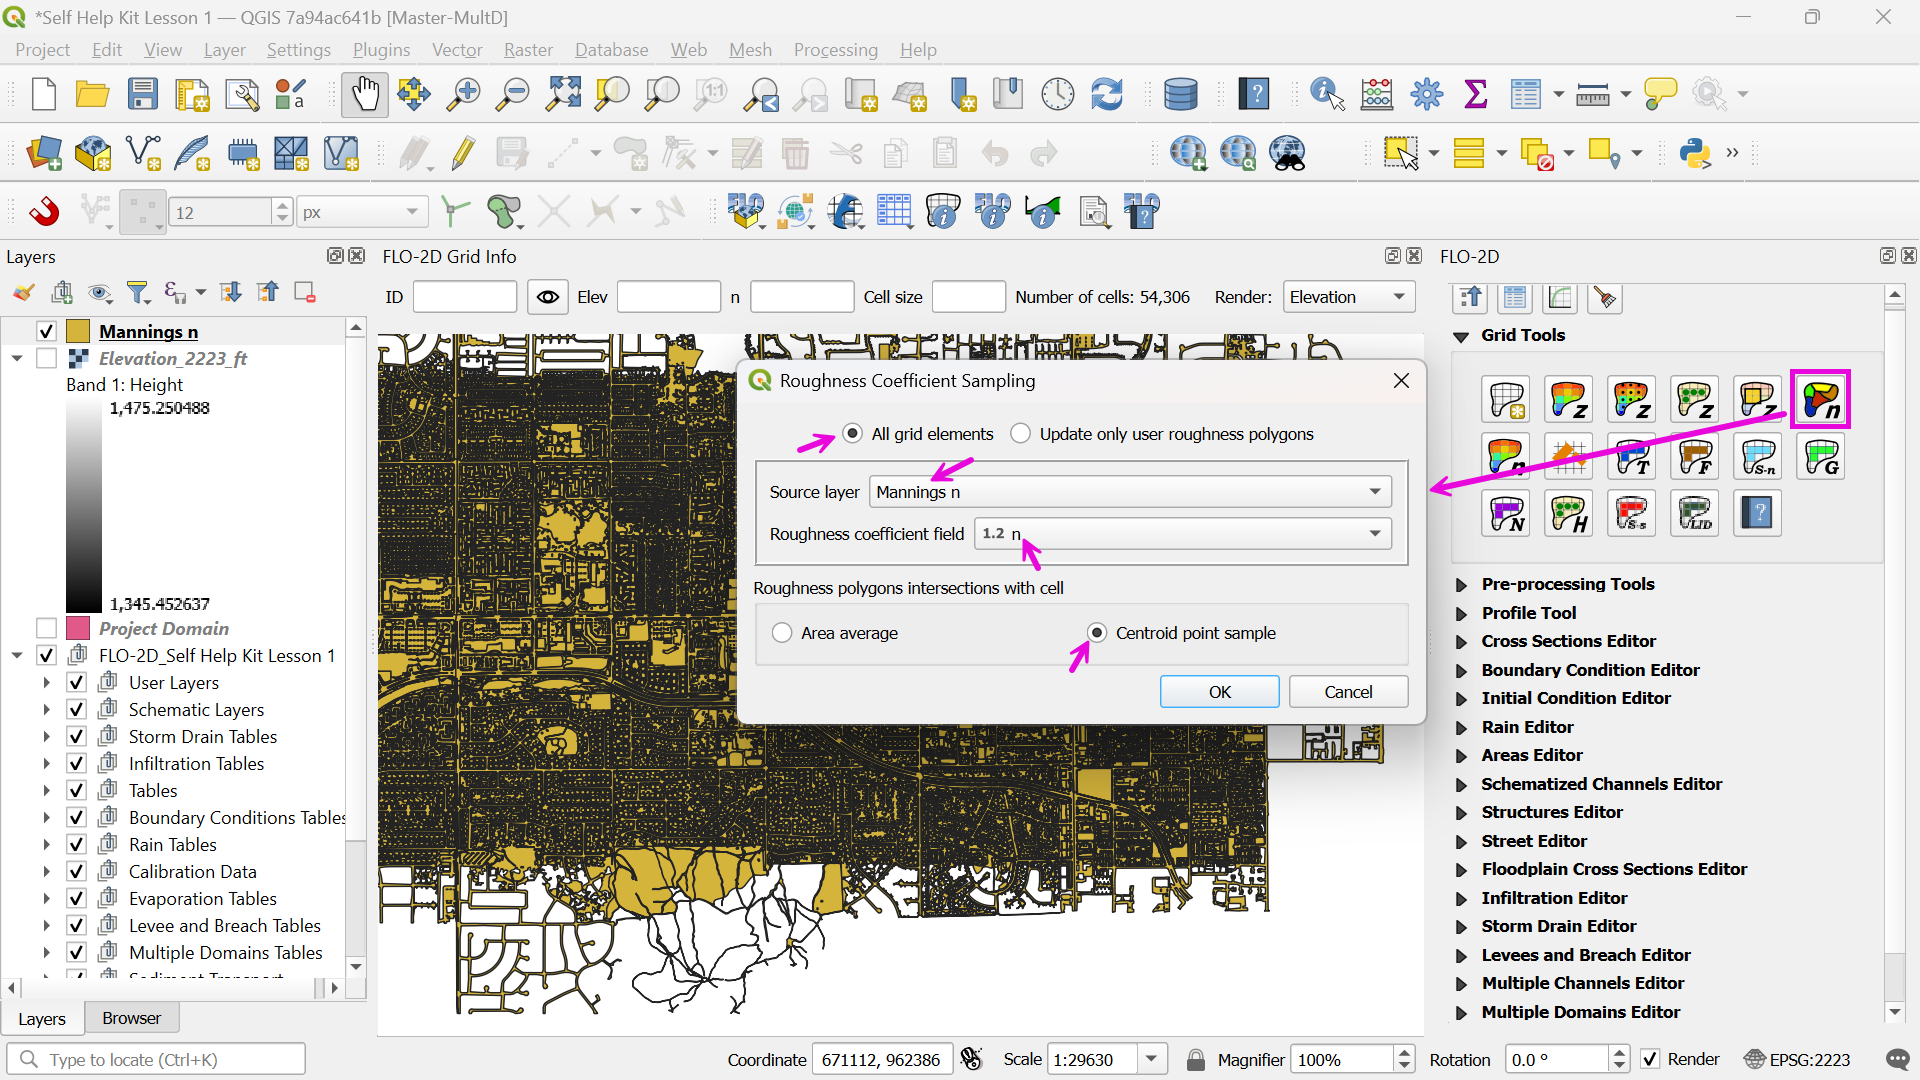Viewport: 1920px width, 1080px height.
Task: Click the highlighted Manning's n sampling grid tool
Action: tap(1820, 400)
